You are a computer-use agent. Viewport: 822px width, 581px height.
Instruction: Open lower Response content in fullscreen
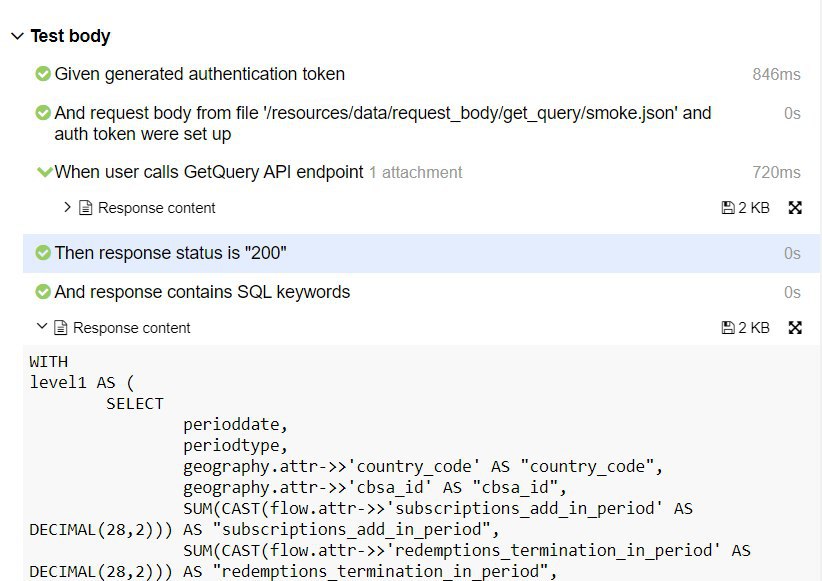point(795,328)
